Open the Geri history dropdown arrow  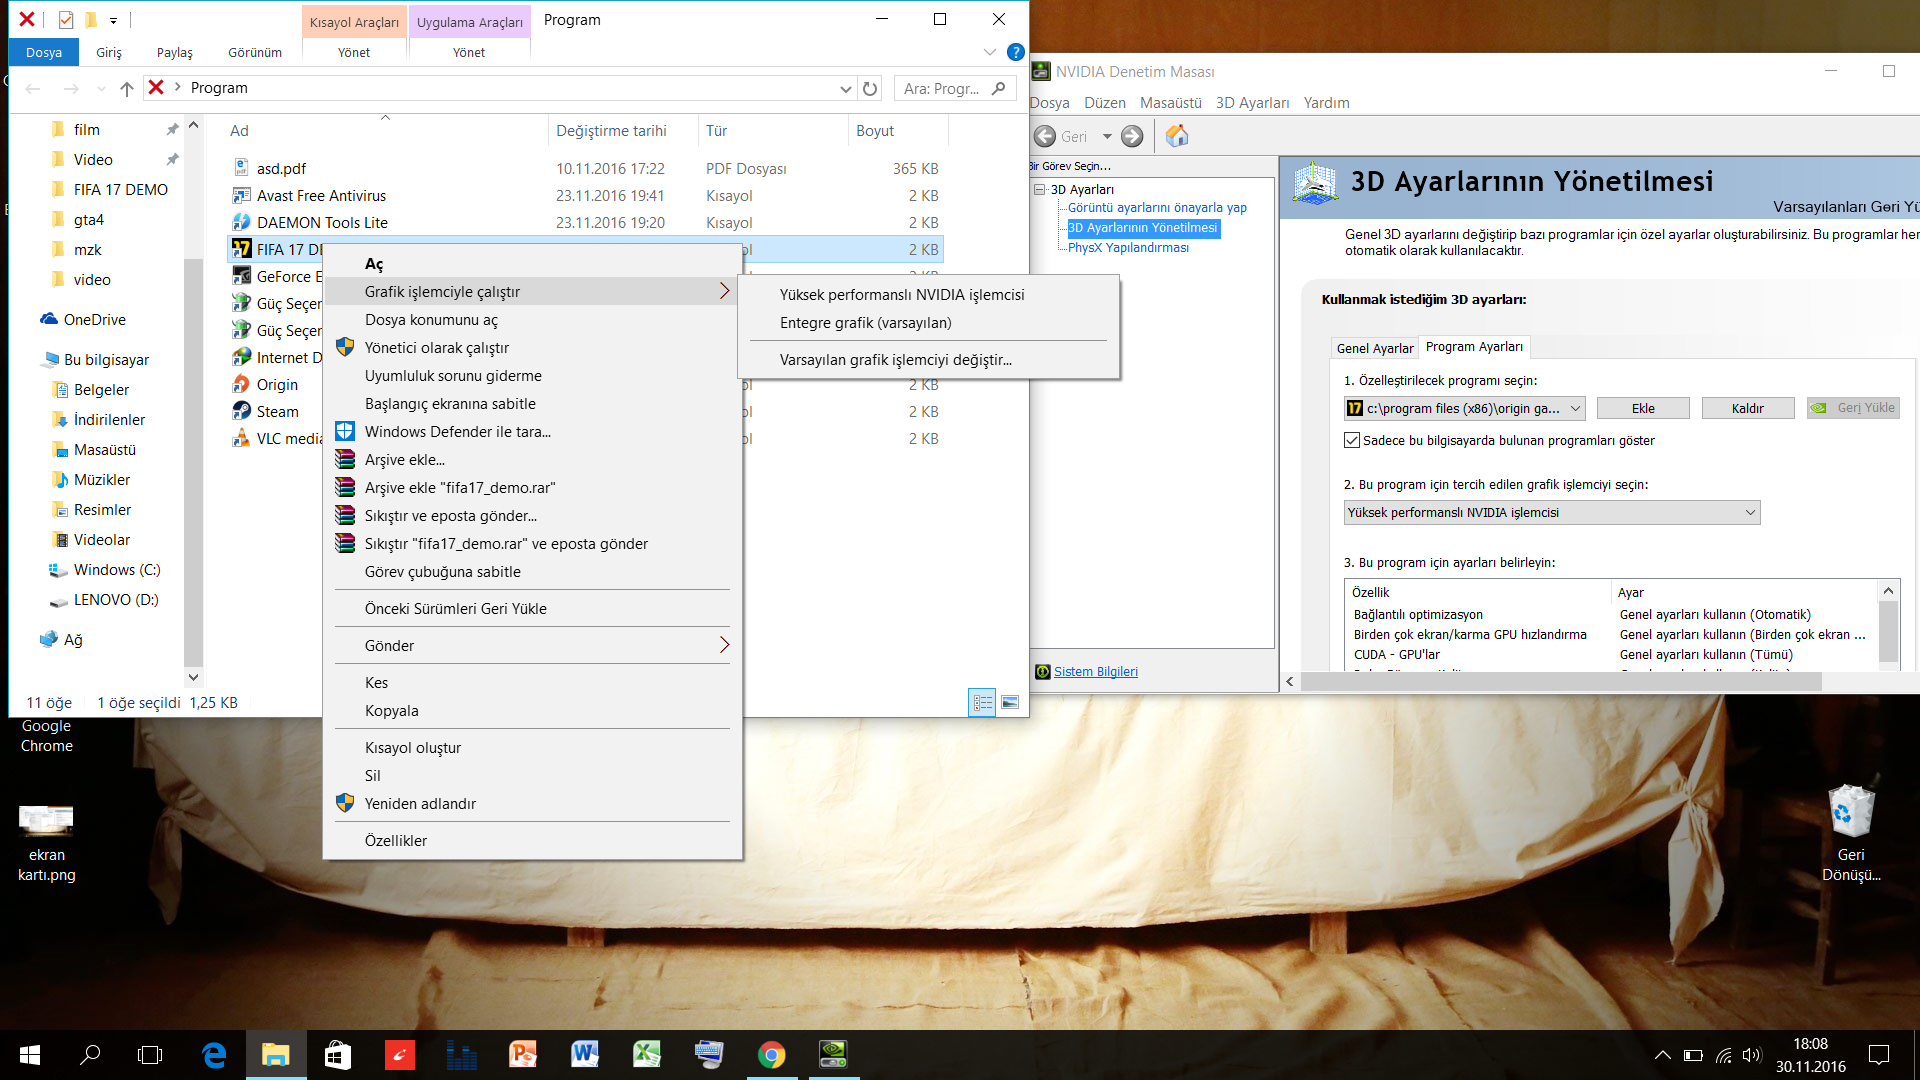(x=1107, y=136)
